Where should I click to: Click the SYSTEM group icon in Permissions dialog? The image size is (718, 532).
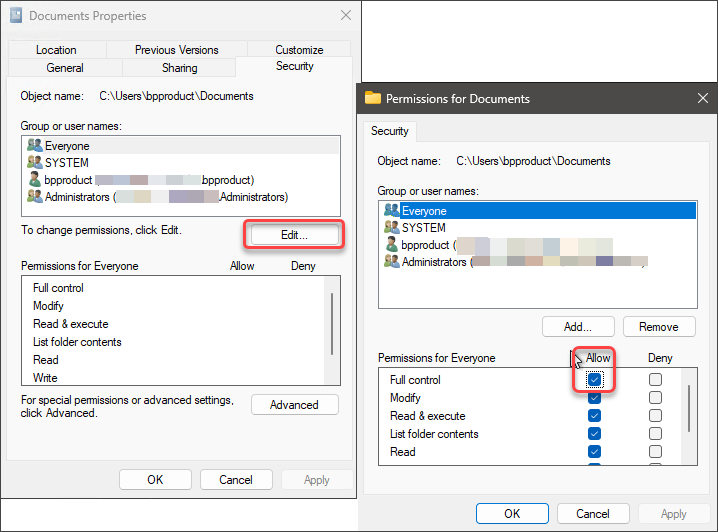click(x=392, y=227)
